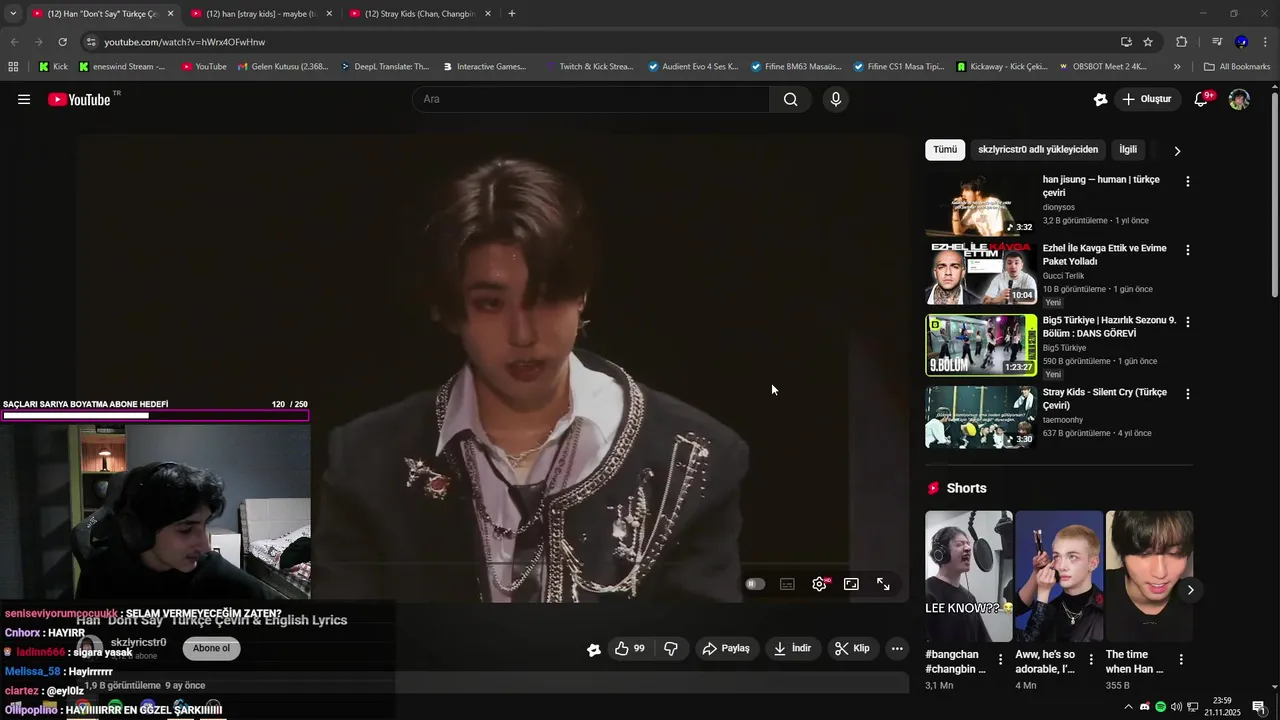Click the search magnifier button
This screenshot has height=720, width=1280.
click(x=791, y=99)
